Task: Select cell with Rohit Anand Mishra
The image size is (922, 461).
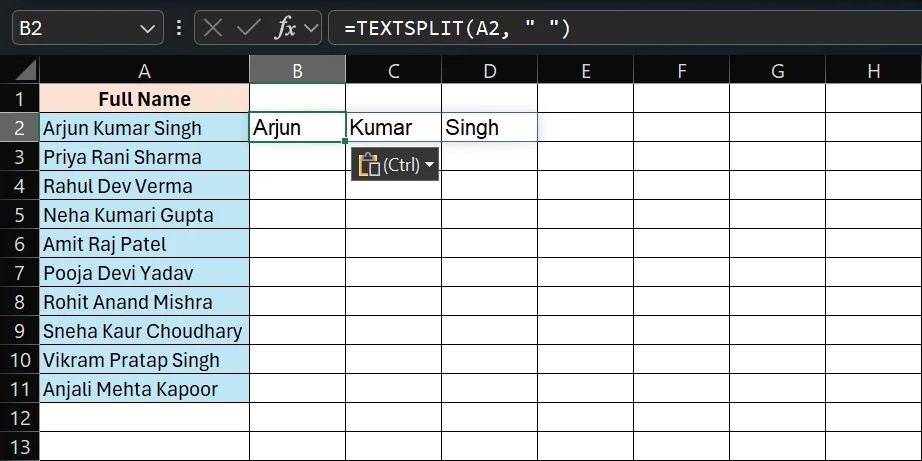Action: 144,301
